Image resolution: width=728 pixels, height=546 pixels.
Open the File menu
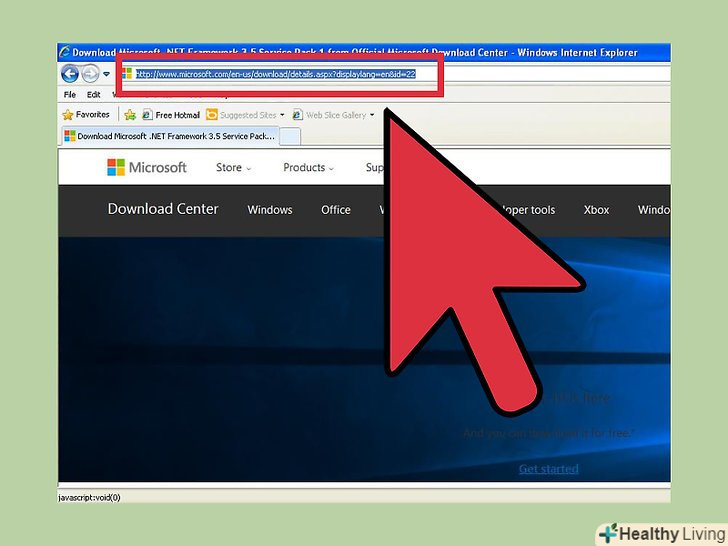(x=70, y=95)
